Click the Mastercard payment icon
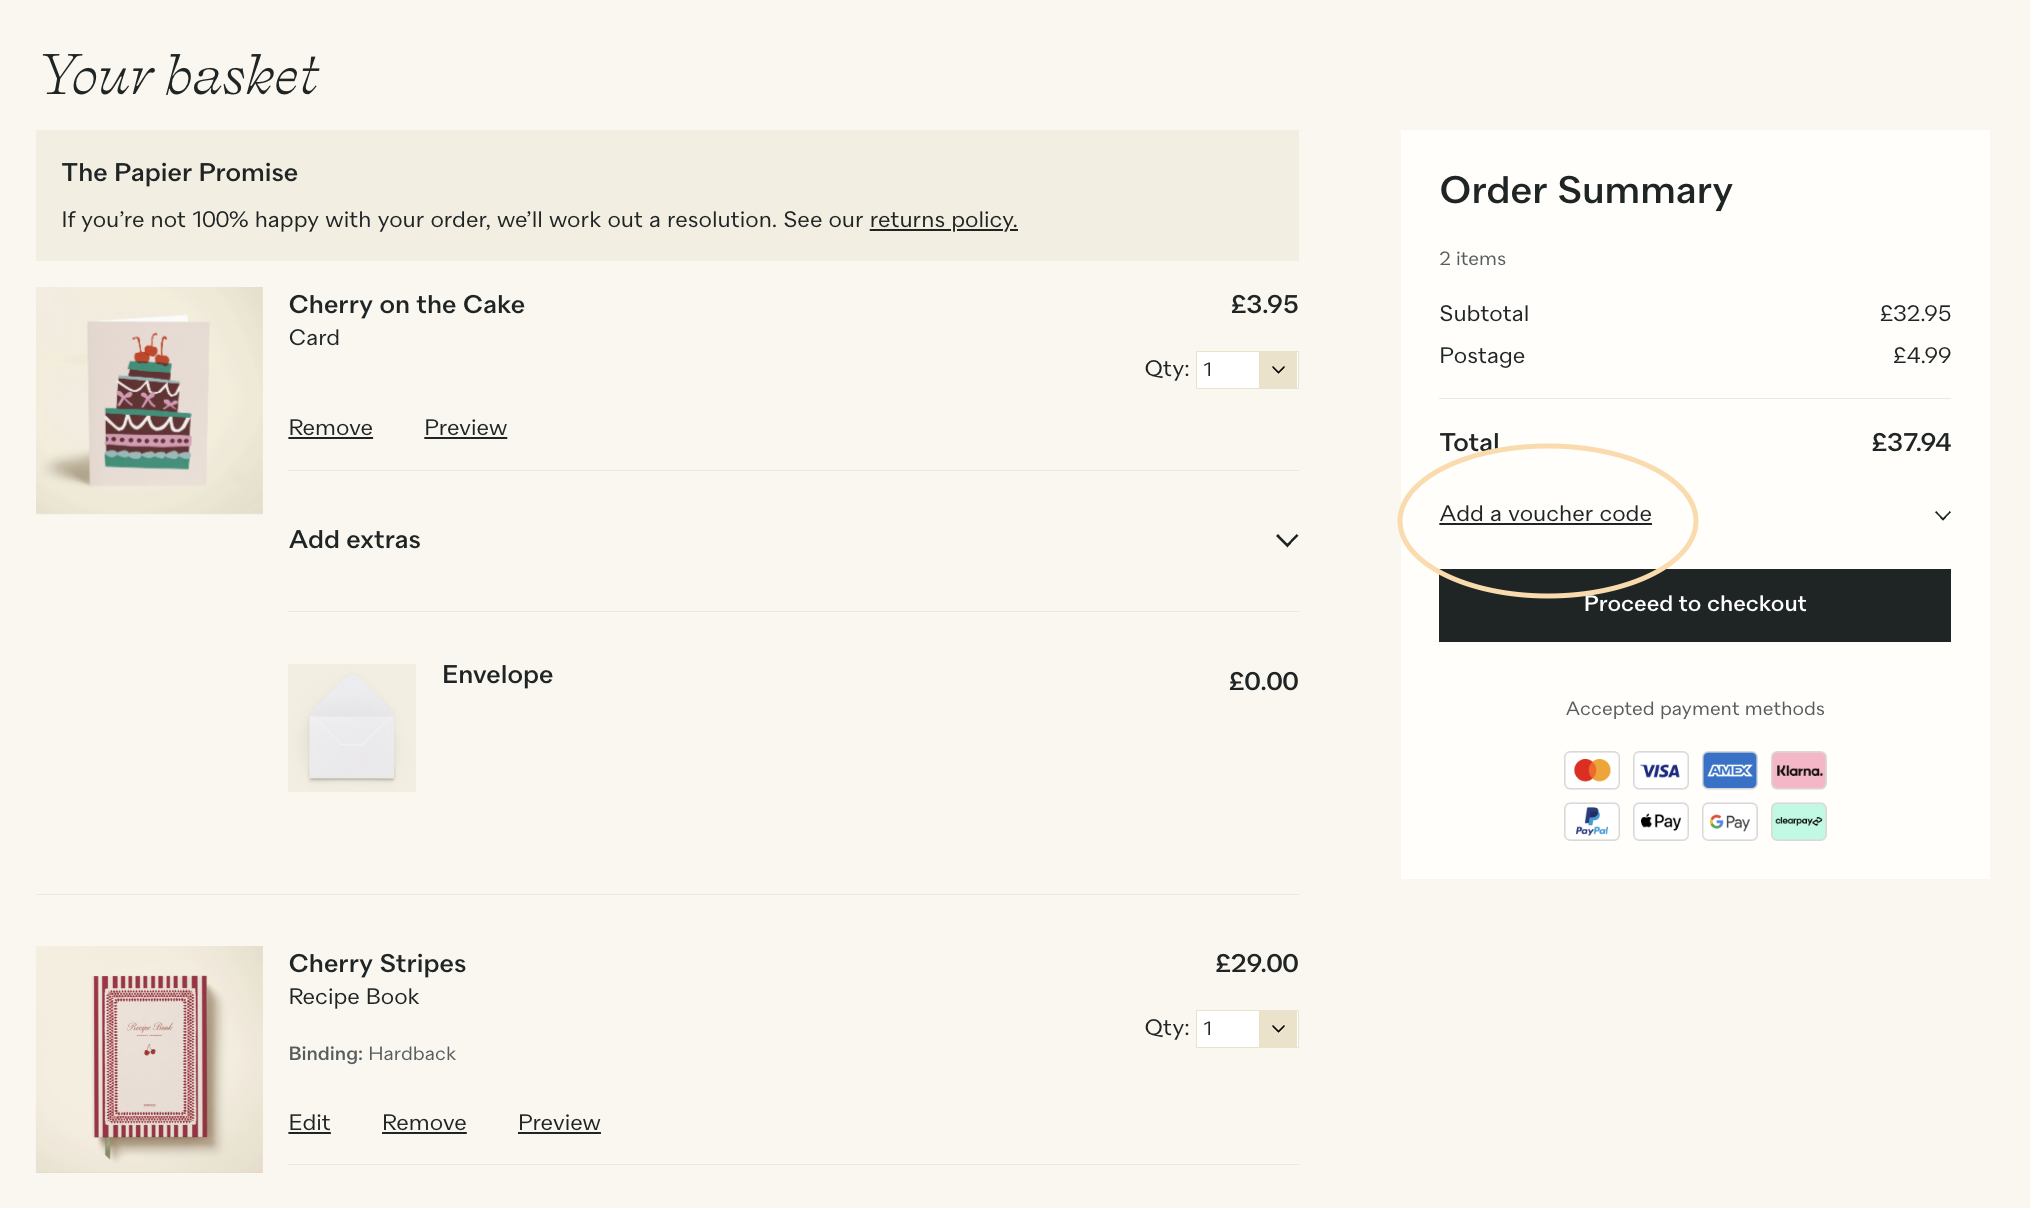Screen dimensions: 2030x1208 point(1591,770)
